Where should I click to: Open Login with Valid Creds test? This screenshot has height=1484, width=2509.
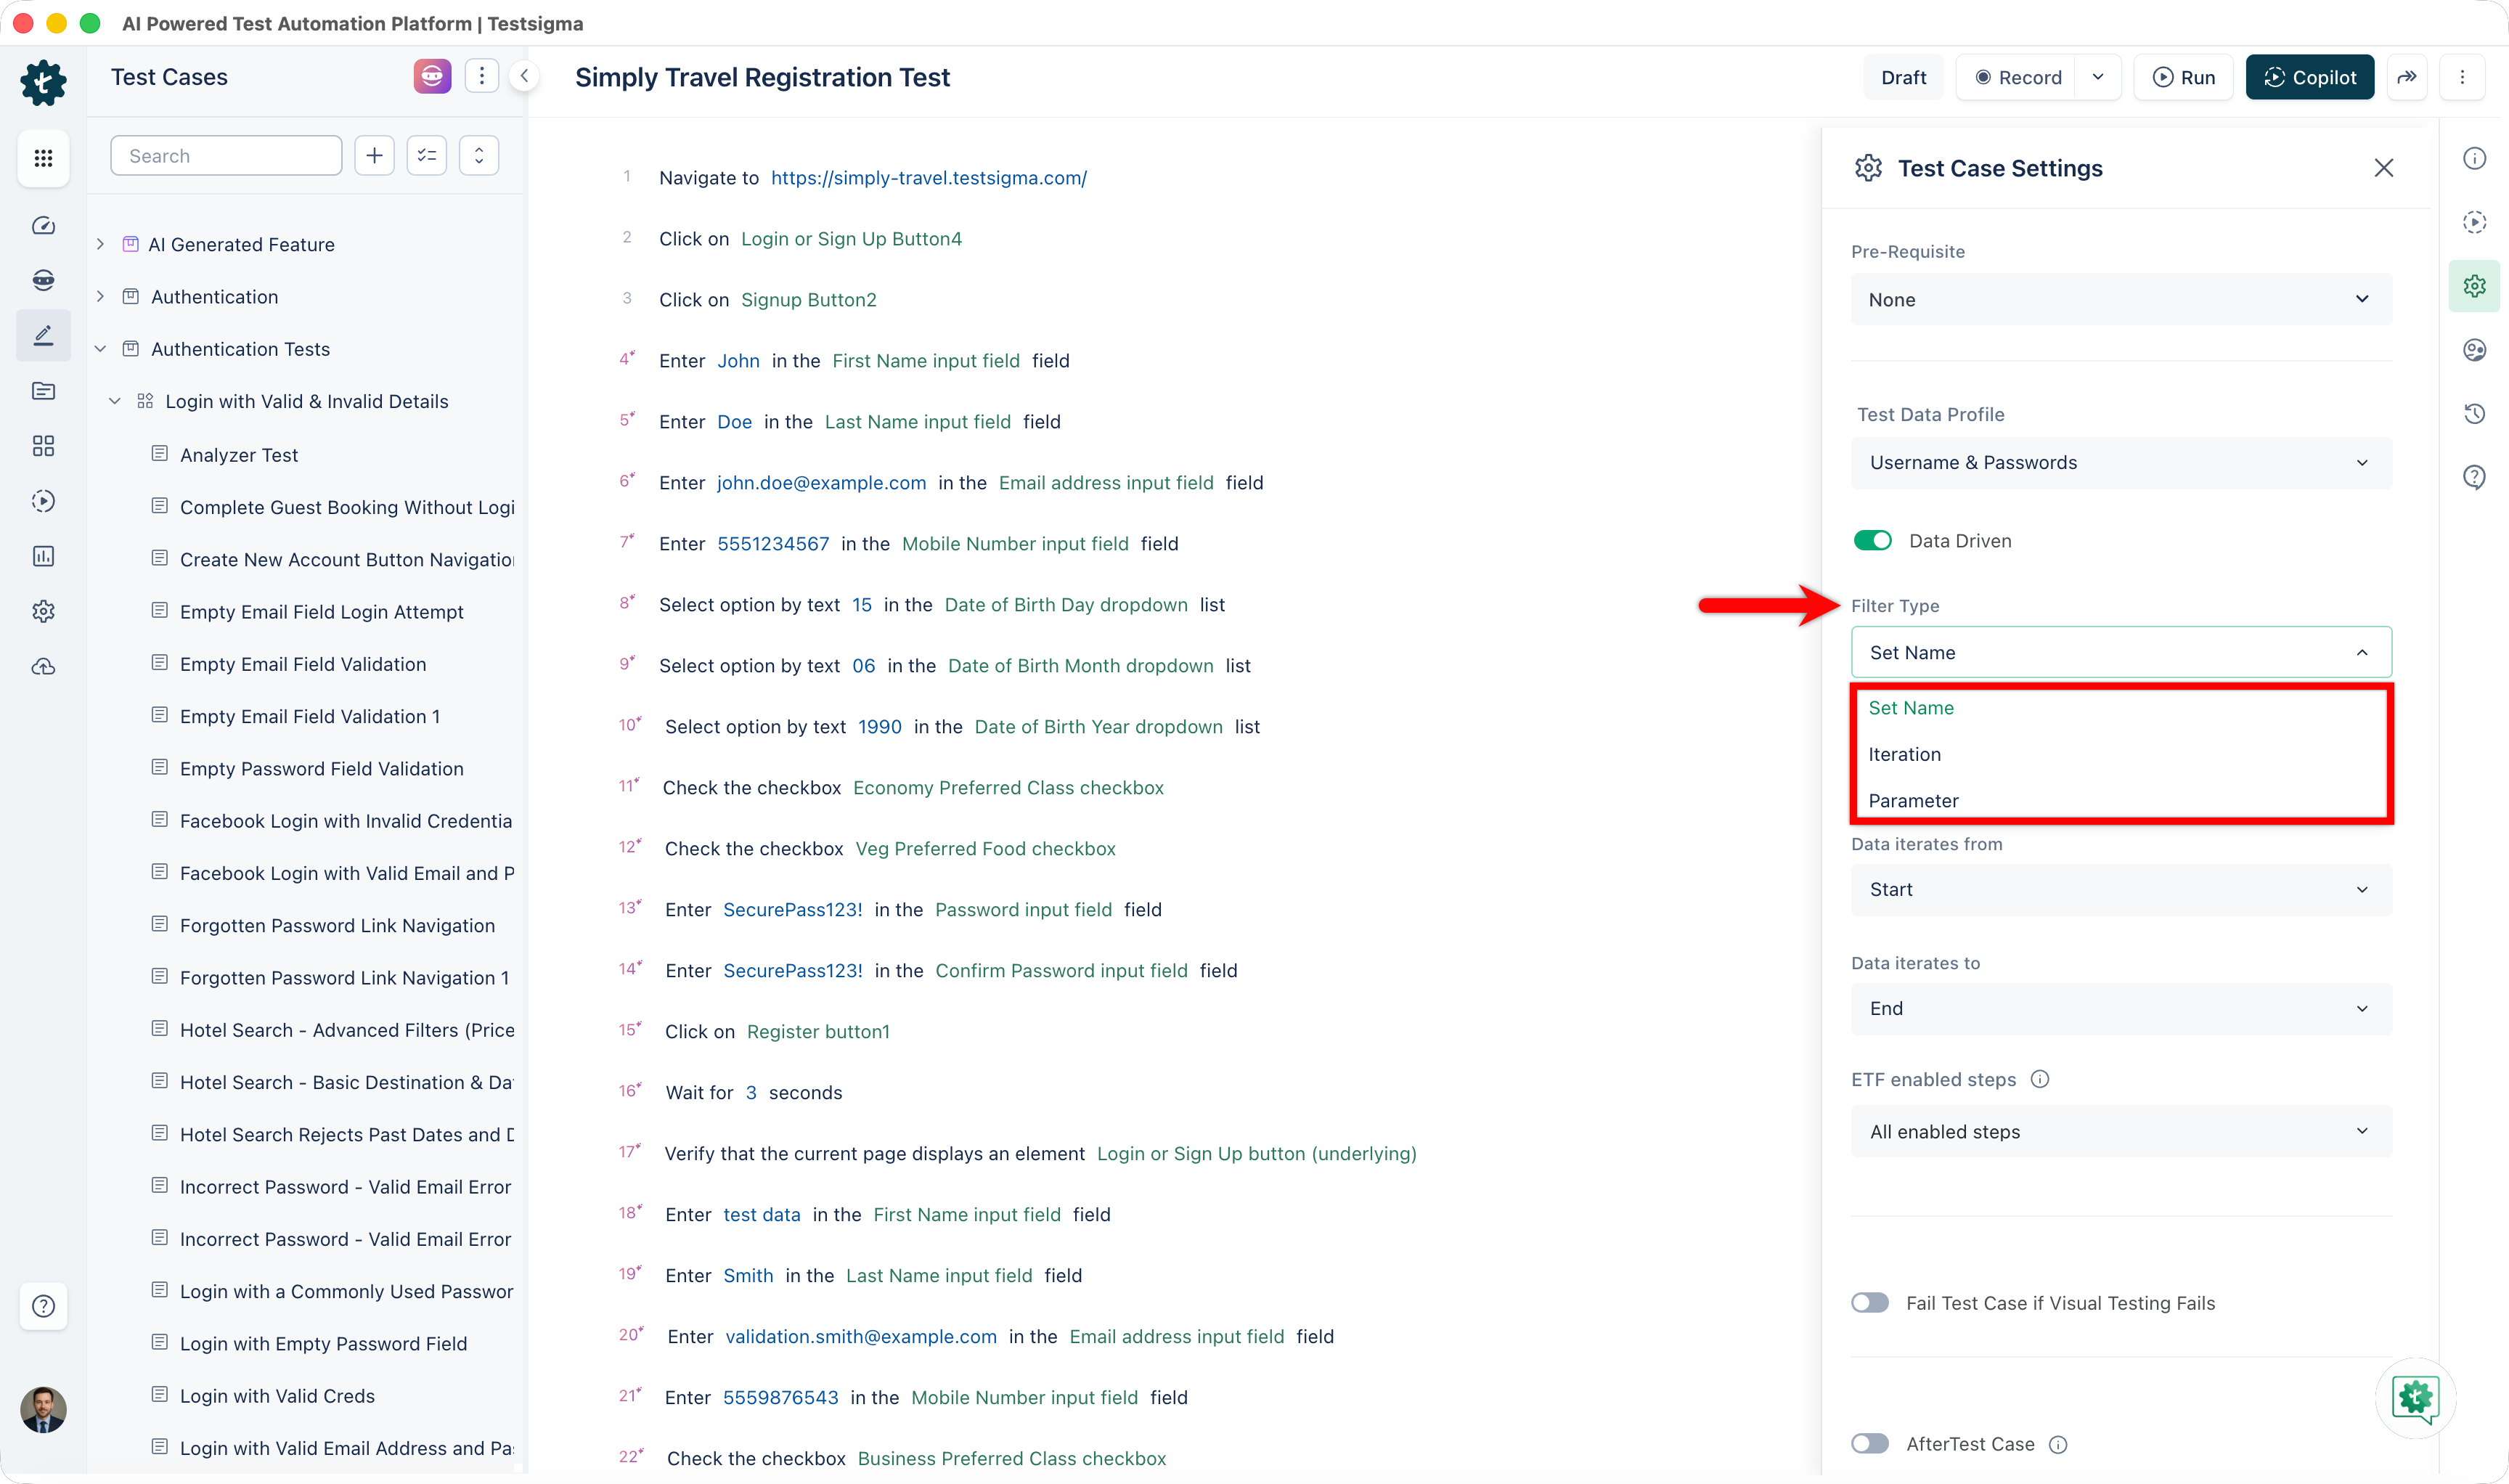click(x=277, y=1396)
